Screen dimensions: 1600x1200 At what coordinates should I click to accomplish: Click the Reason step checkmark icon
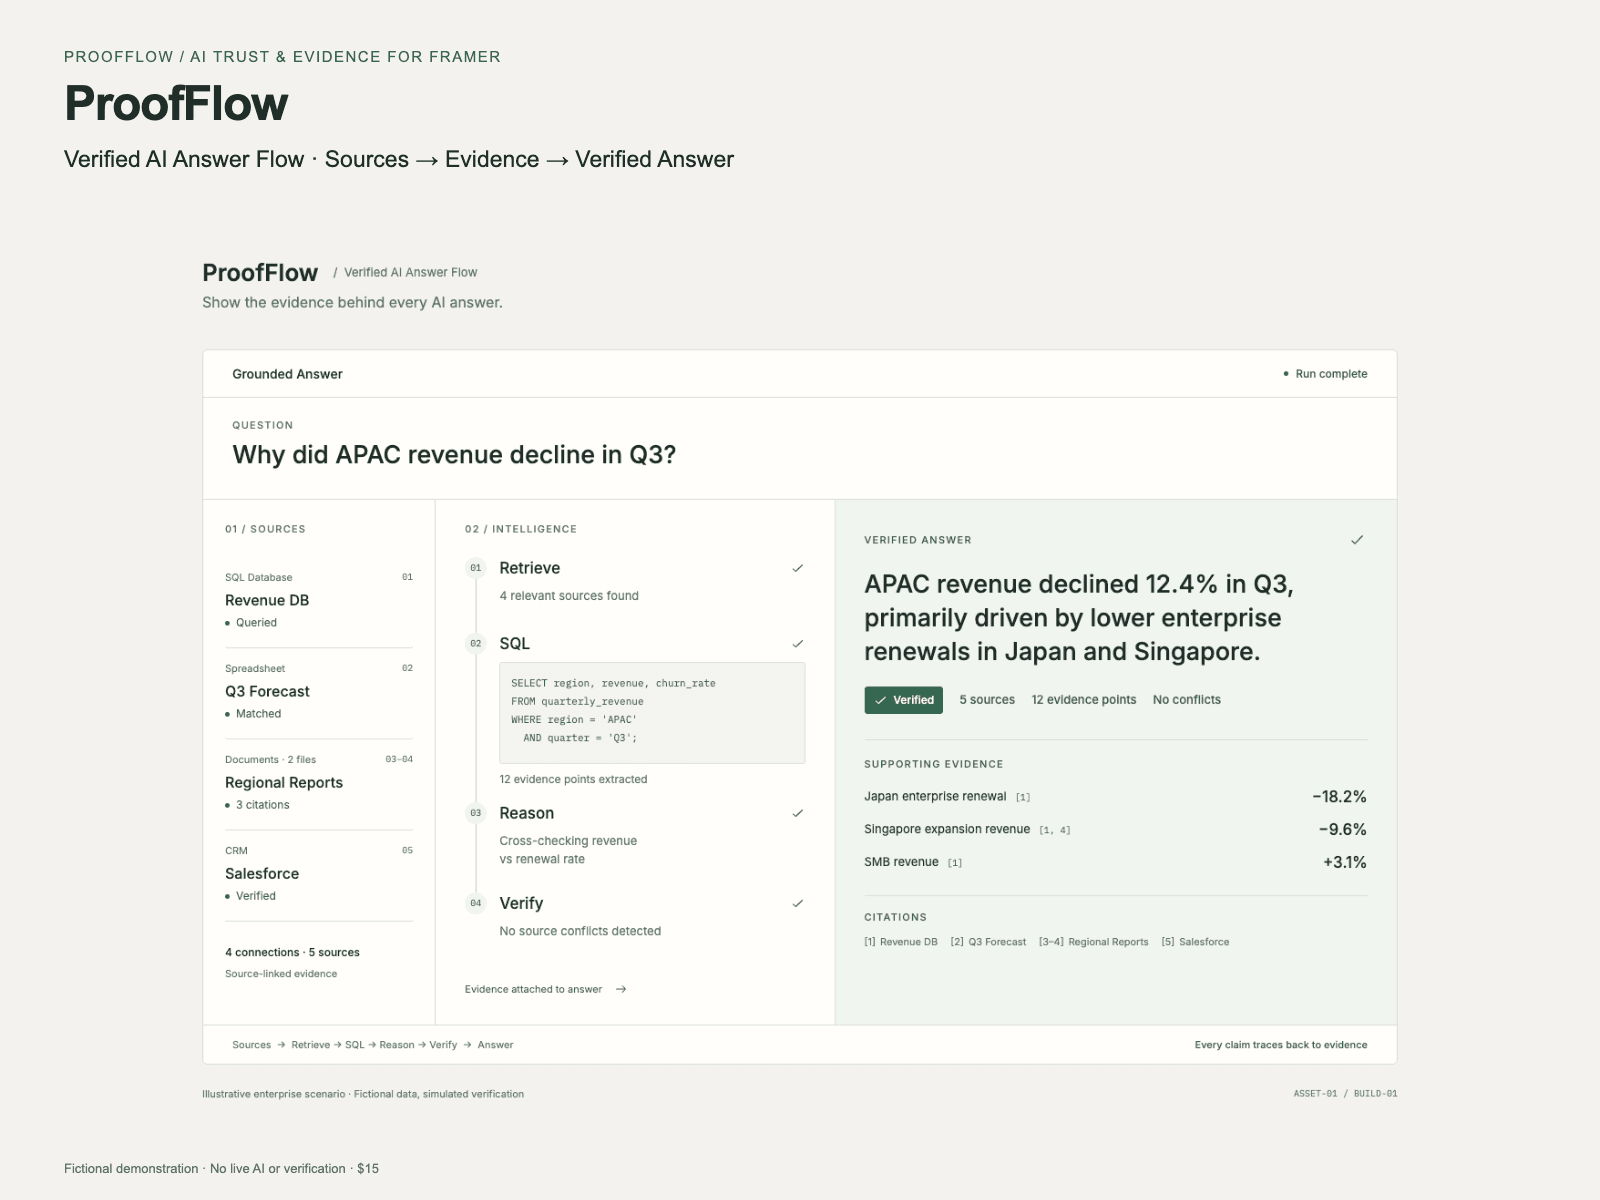coord(798,813)
